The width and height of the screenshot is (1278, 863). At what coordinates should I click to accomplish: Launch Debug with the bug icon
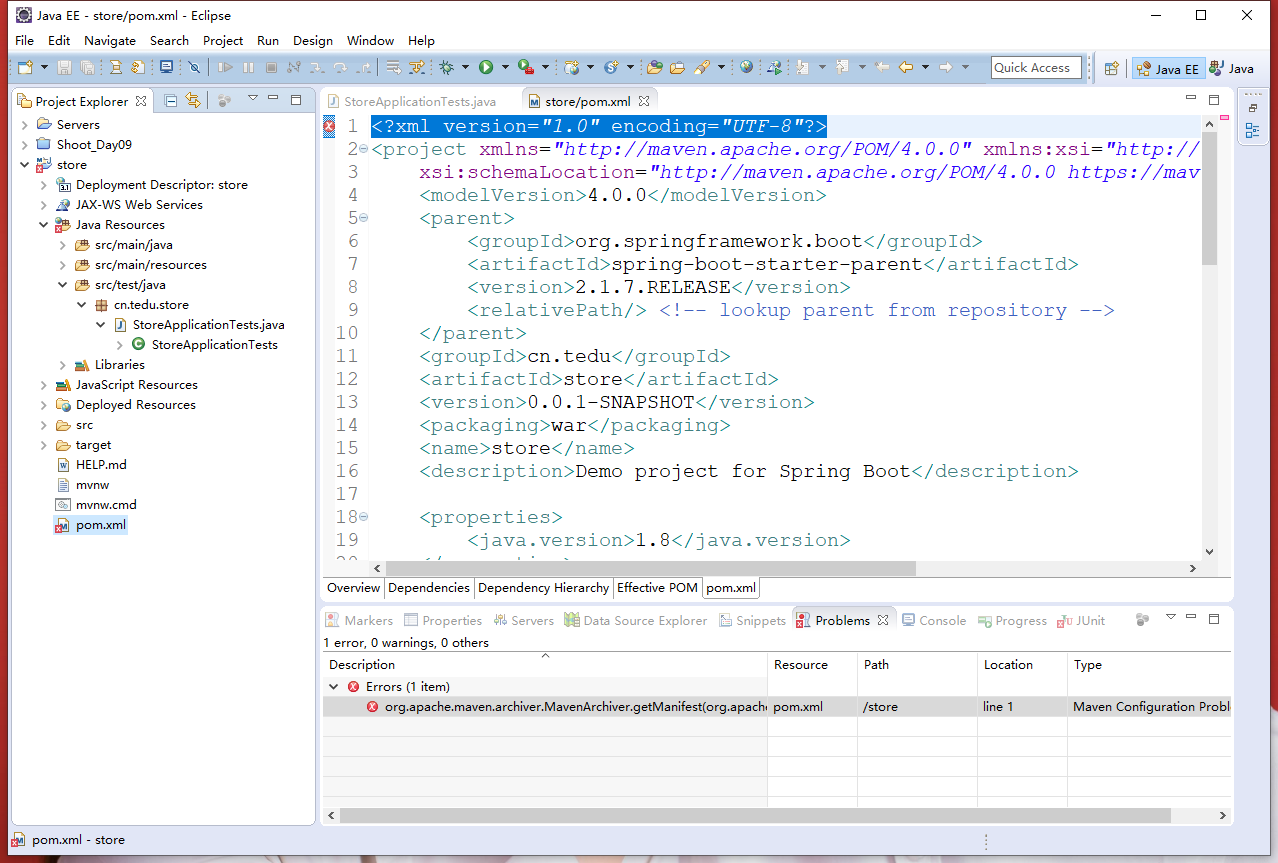pyautogui.click(x=446, y=67)
